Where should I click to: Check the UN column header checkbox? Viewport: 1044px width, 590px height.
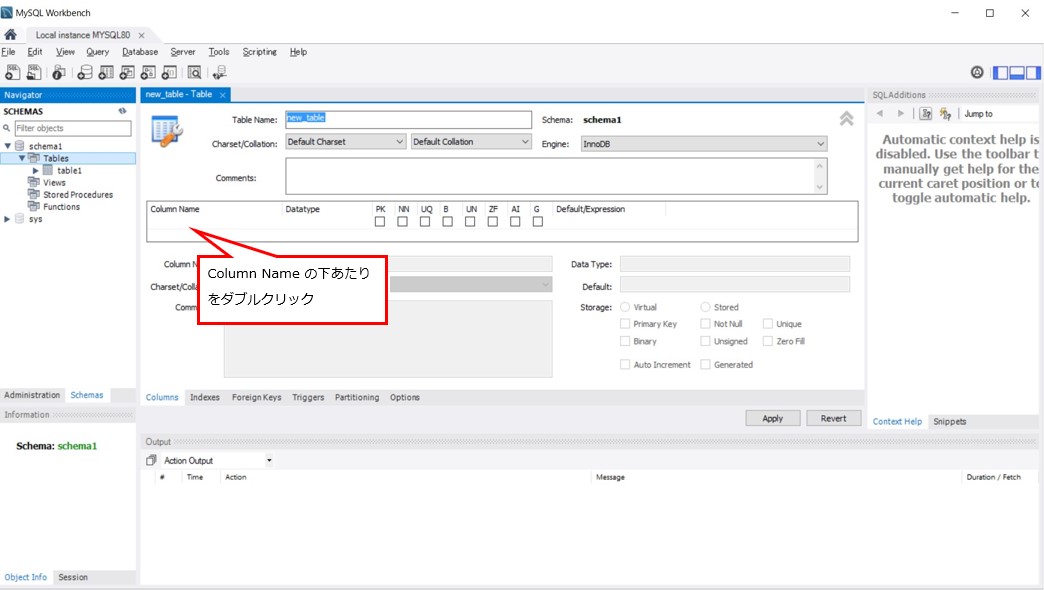(470, 222)
